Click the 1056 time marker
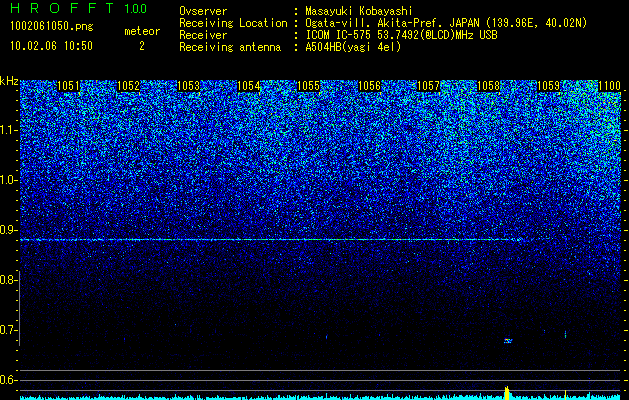629x400 pixels. pyautogui.click(x=369, y=86)
